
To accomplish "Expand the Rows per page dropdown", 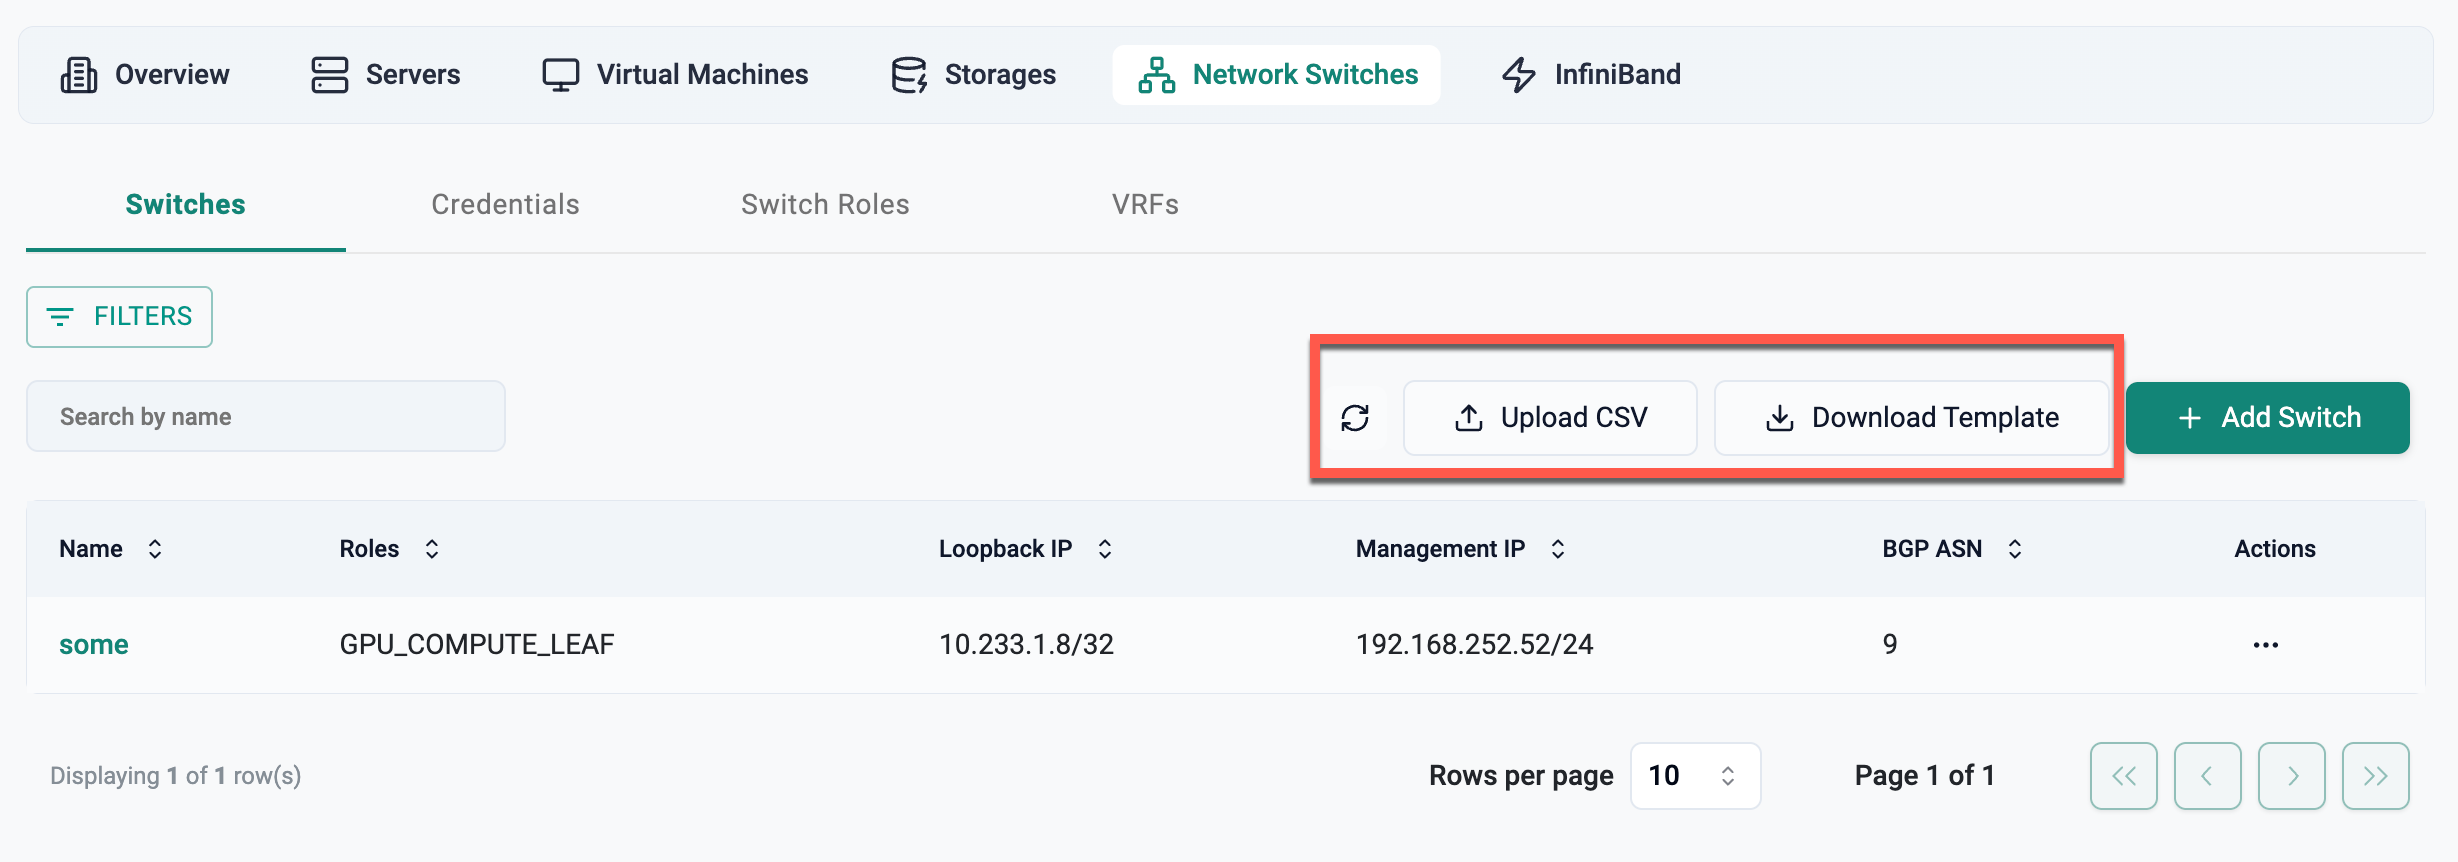I will pyautogui.click(x=1695, y=776).
